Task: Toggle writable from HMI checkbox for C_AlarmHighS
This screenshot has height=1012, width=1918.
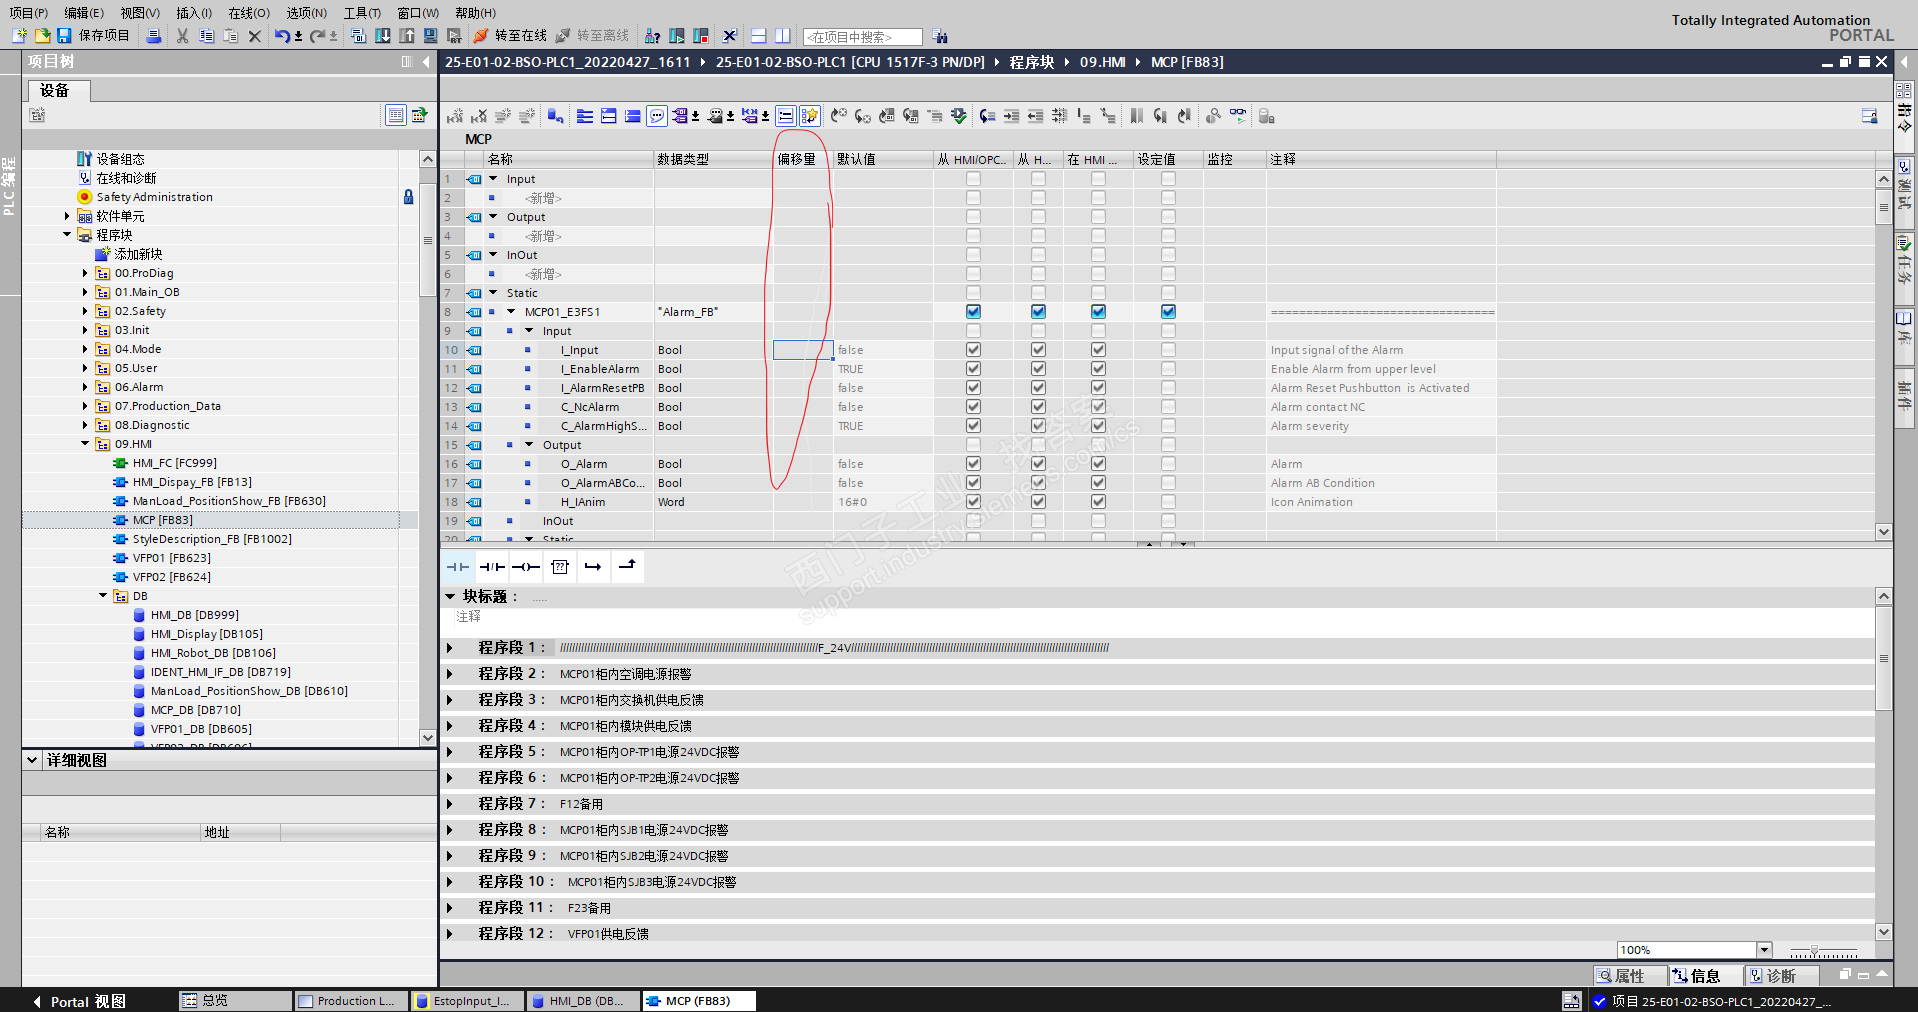Action: click(x=1038, y=426)
